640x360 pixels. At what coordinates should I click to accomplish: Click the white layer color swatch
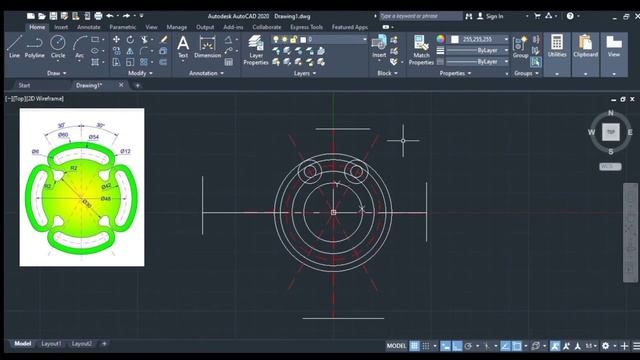point(303,40)
